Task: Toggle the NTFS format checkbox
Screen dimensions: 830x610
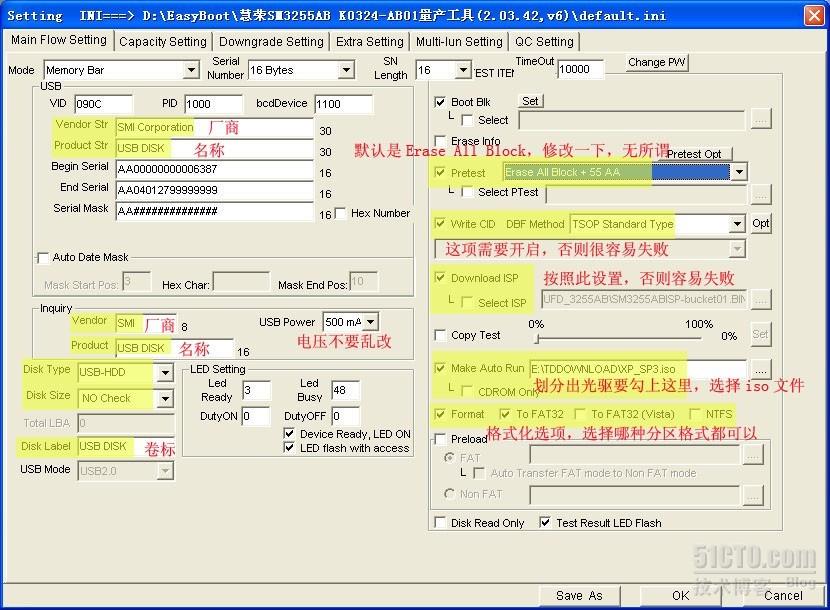Action: tap(697, 414)
